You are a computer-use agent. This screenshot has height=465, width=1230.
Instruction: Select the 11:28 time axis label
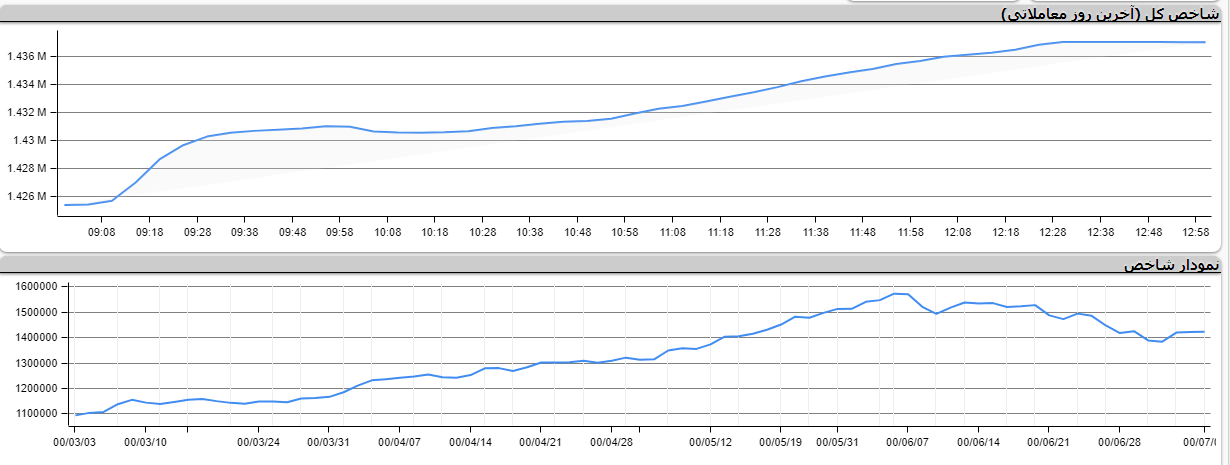coord(768,232)
